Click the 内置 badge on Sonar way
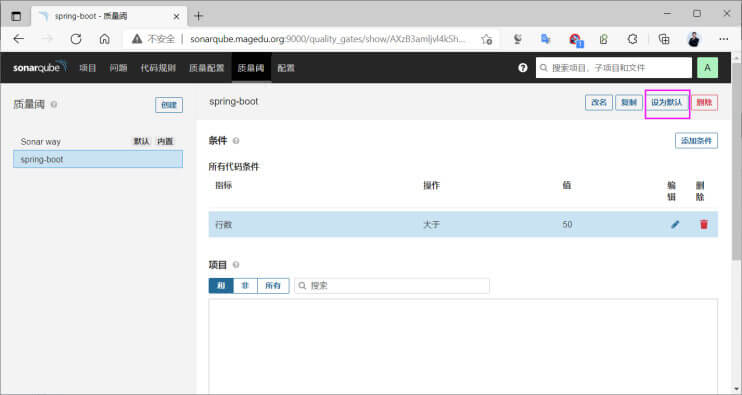 (x=165, y=141)
